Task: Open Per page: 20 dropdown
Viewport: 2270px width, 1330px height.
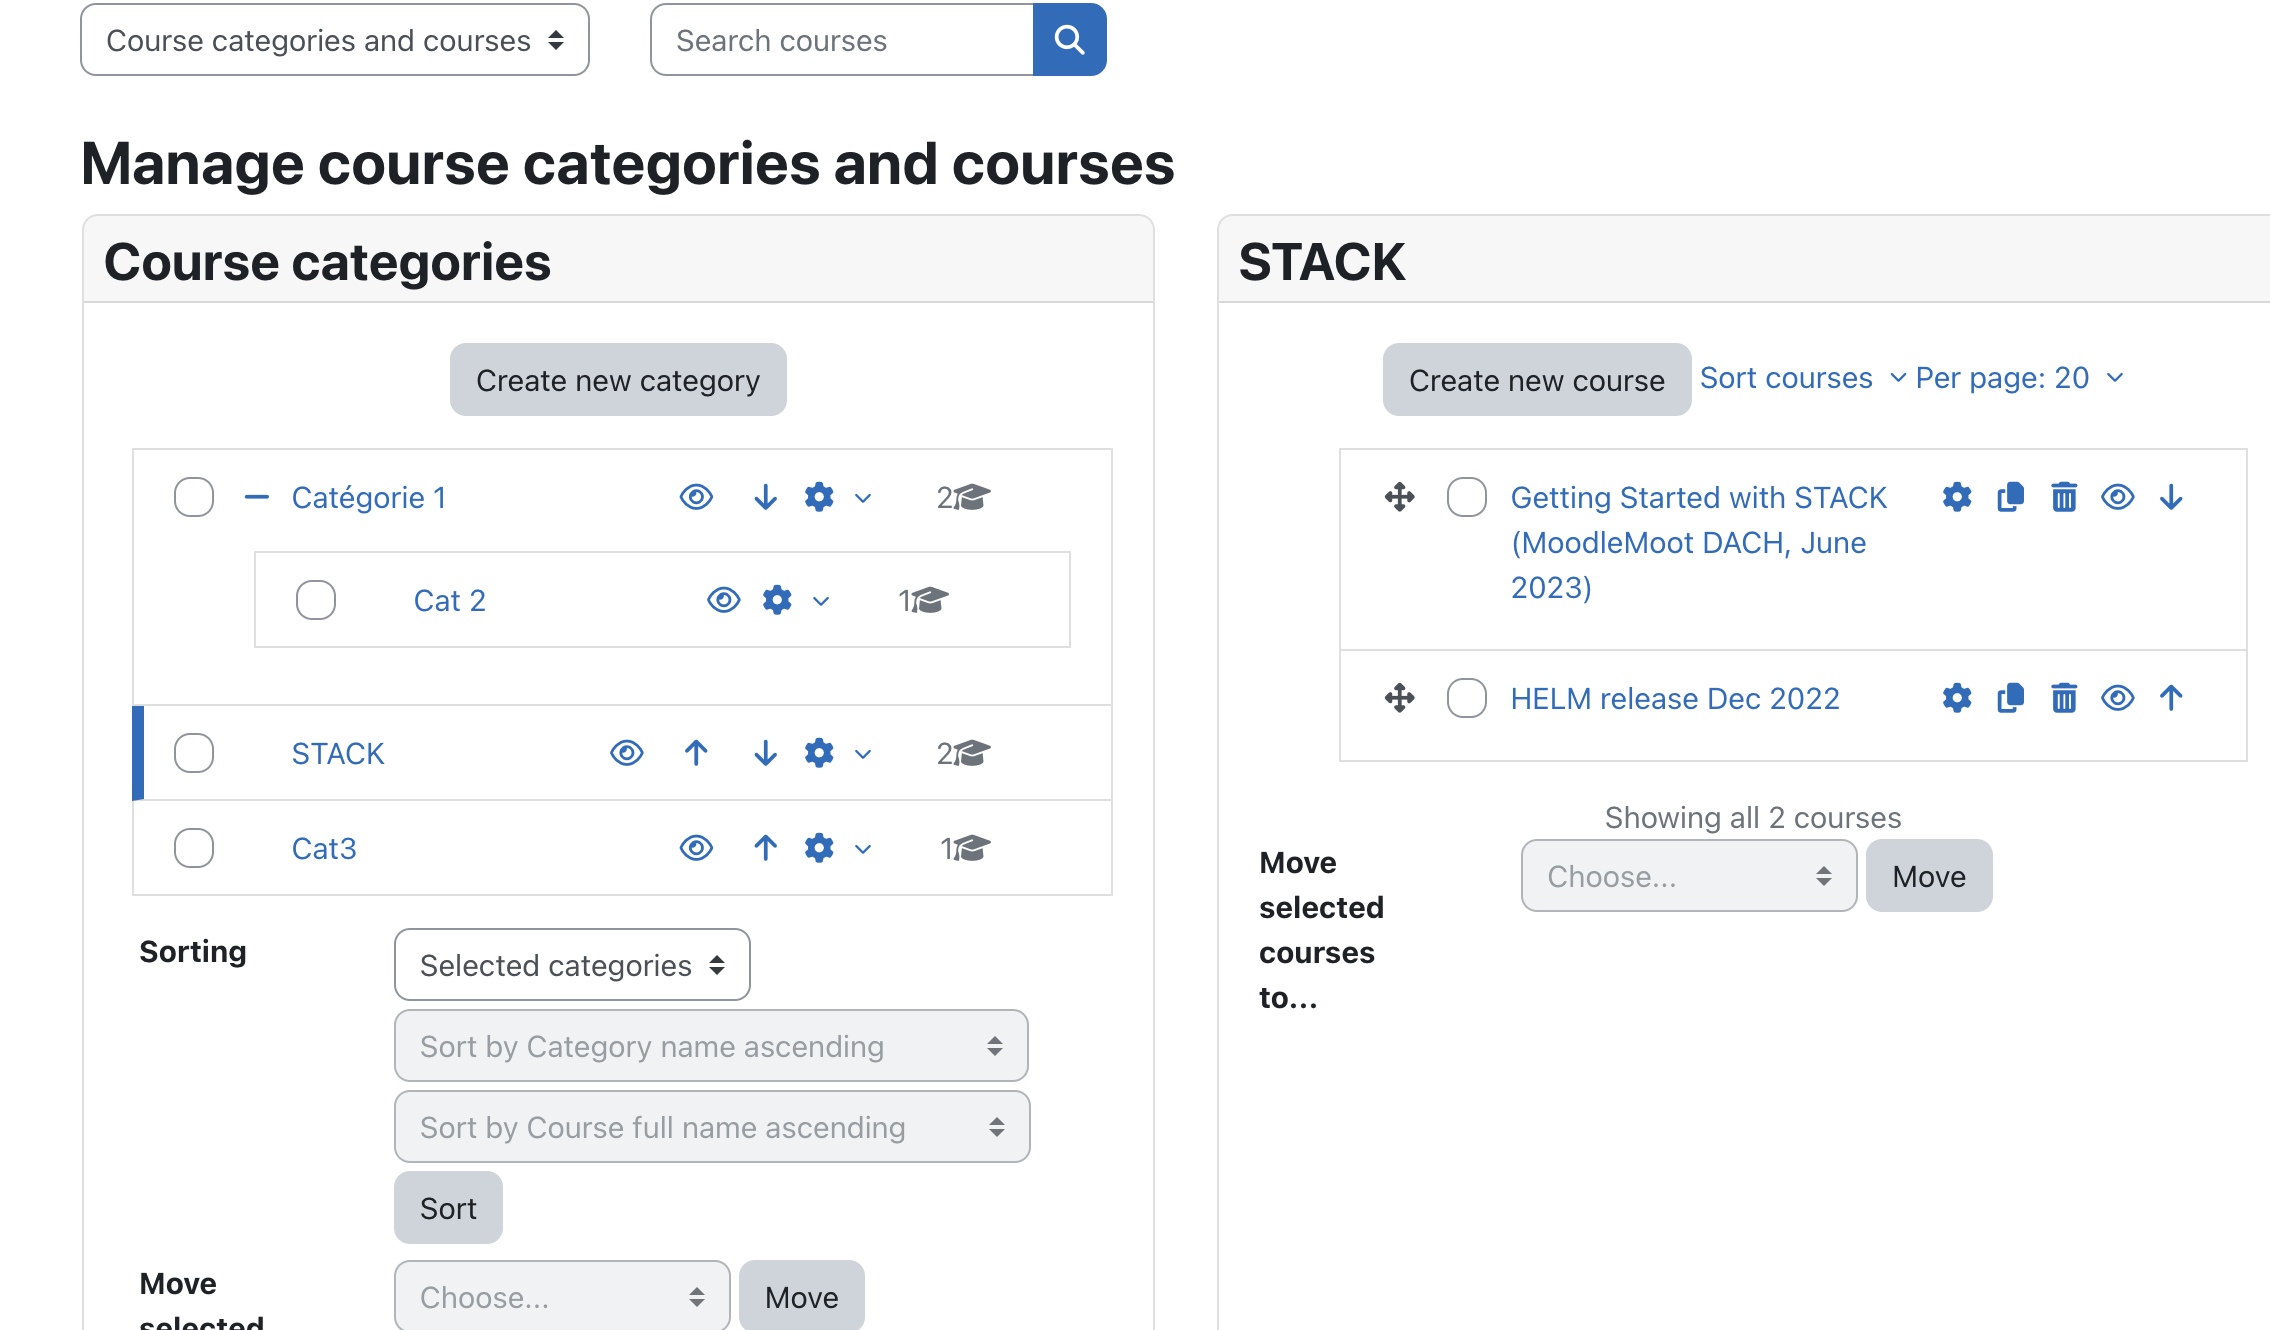Action: coord(2020,378)
